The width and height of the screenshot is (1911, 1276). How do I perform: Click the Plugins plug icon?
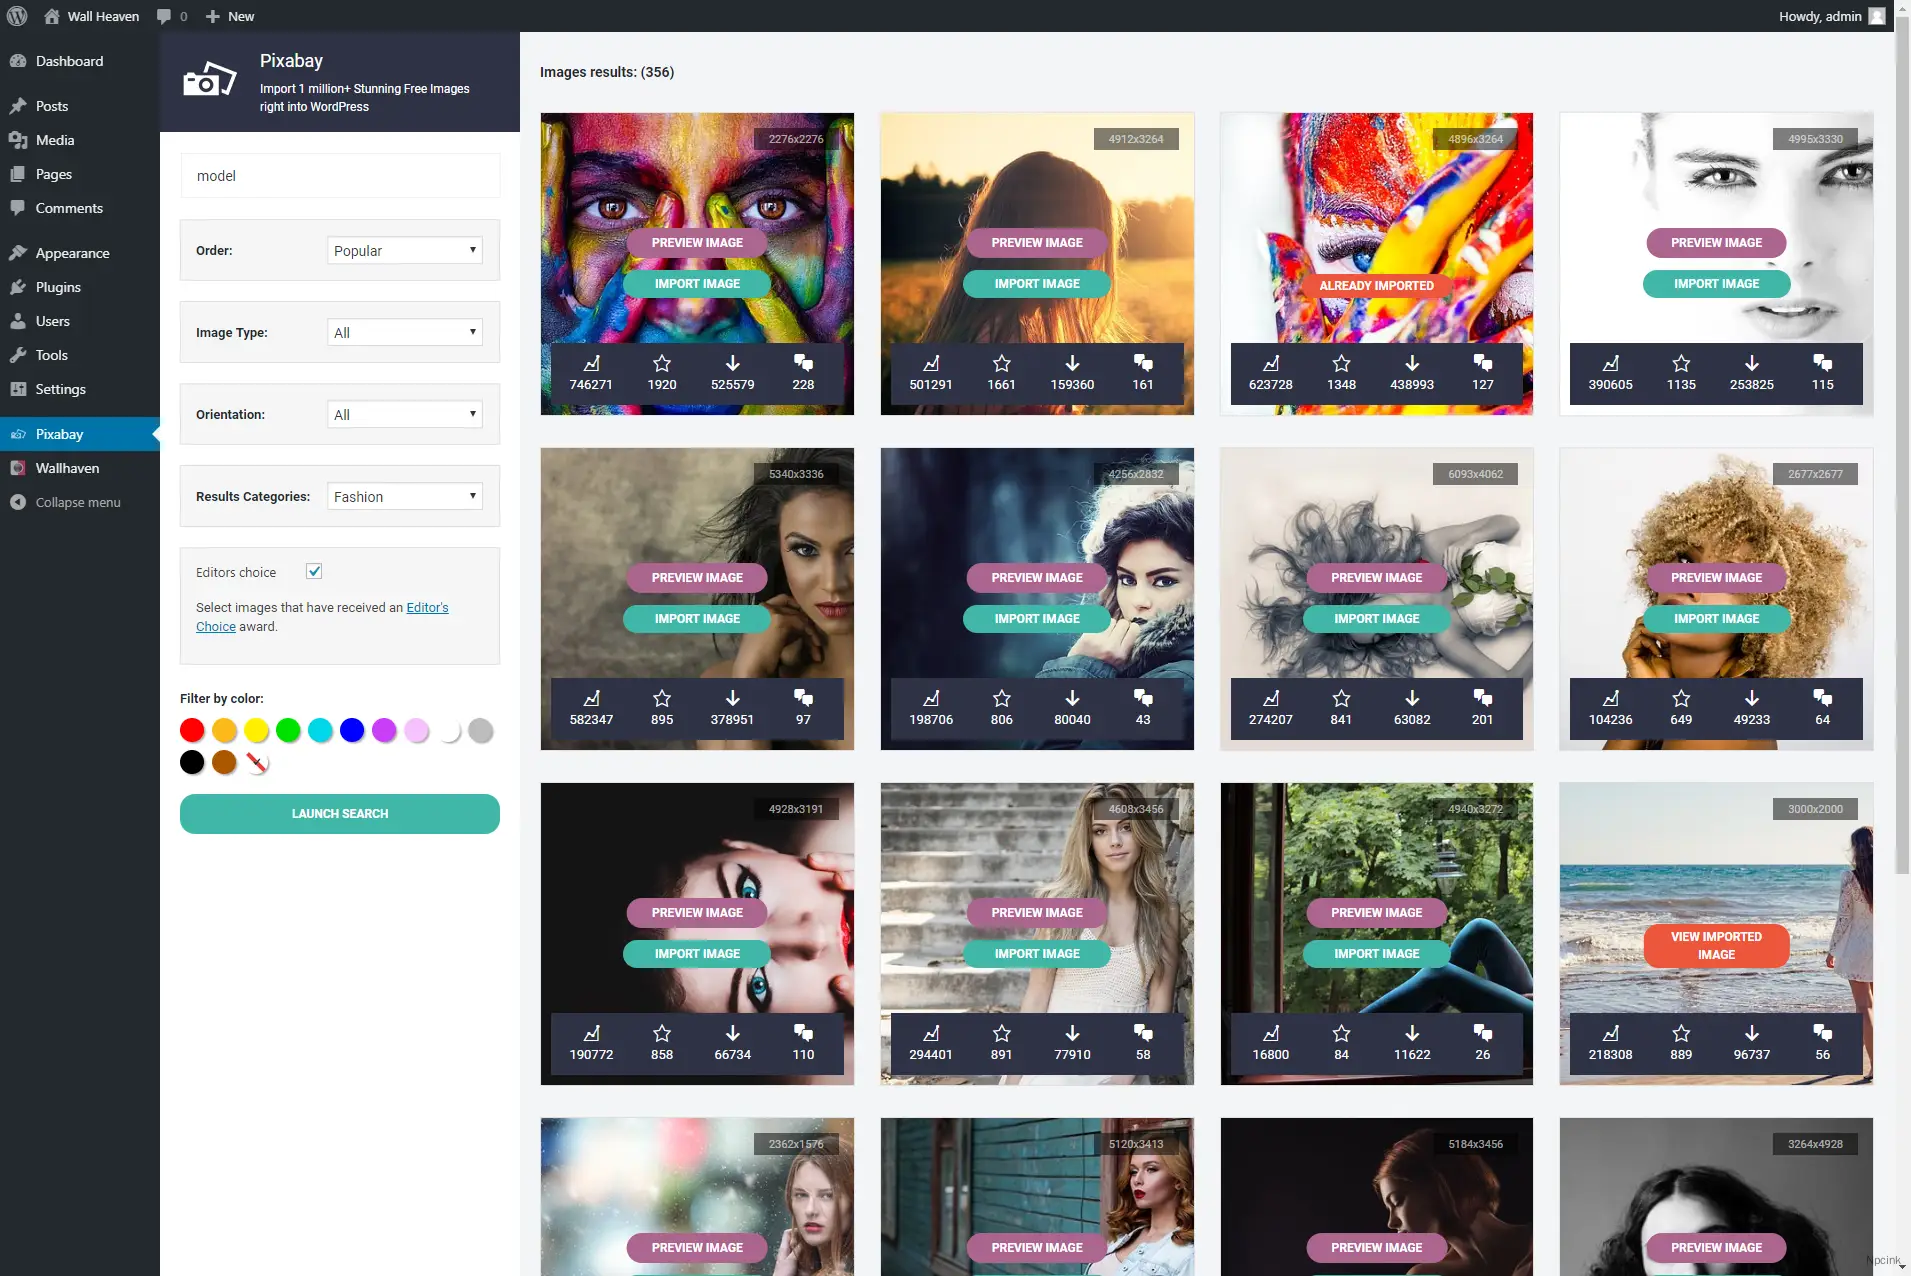(18, 287)
